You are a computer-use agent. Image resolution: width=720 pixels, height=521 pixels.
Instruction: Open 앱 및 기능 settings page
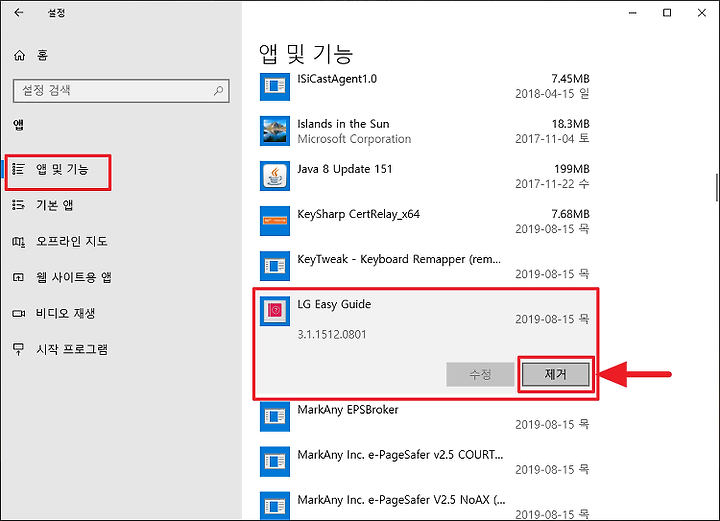(62, 169)
